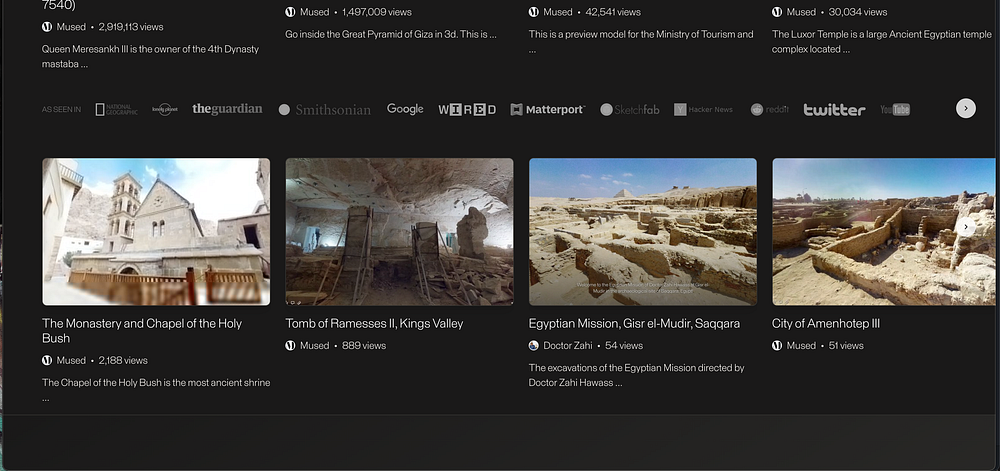Click the '1,497,009 views' text

coord(377,12)
